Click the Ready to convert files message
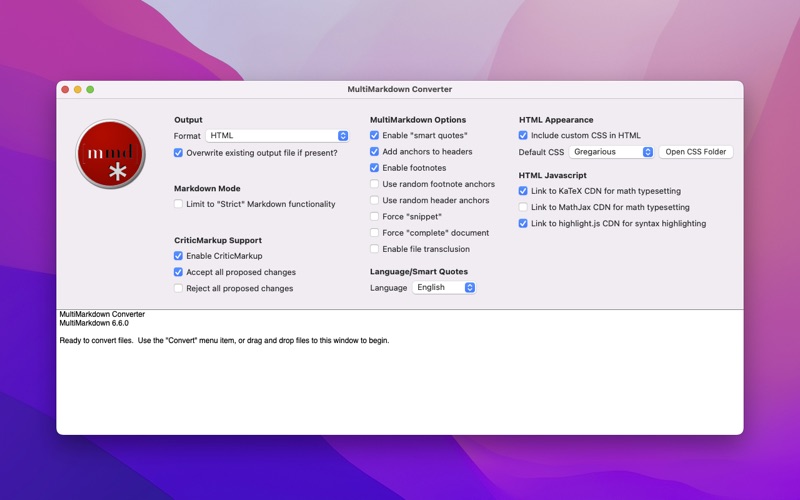Viewport: 800px width, 500px height. [x=224, y=340]
